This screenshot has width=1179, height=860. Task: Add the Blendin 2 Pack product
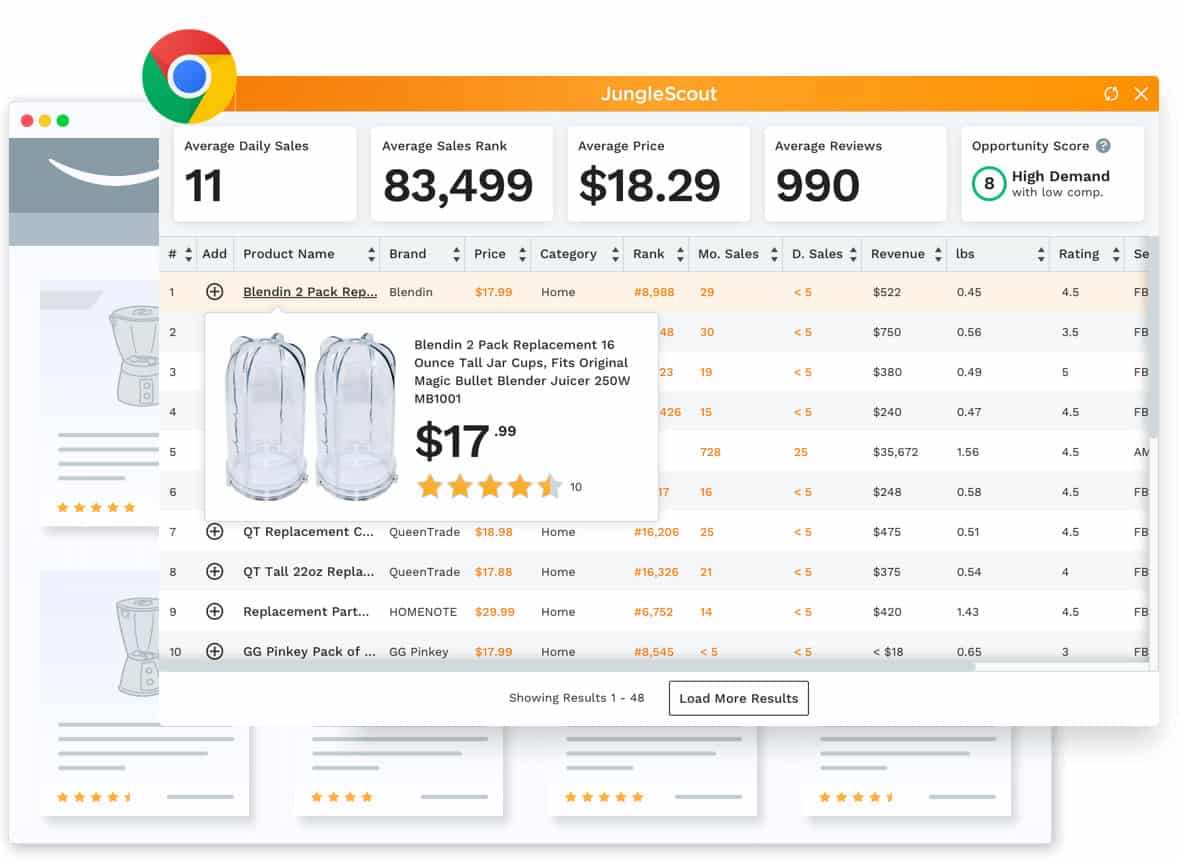[214, 292]
